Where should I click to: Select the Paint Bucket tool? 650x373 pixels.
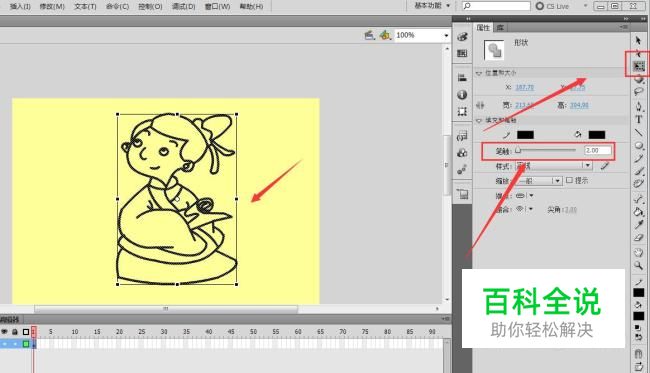tap(638, 212)
